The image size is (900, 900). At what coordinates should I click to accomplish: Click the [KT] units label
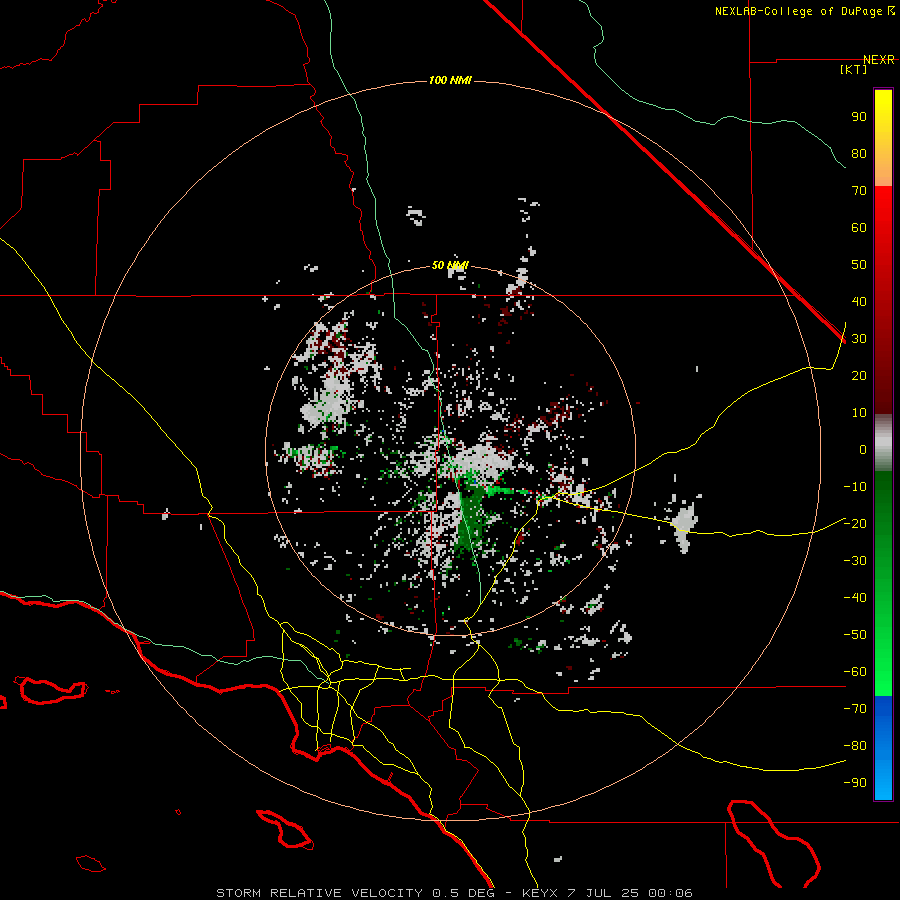point(854,69)
